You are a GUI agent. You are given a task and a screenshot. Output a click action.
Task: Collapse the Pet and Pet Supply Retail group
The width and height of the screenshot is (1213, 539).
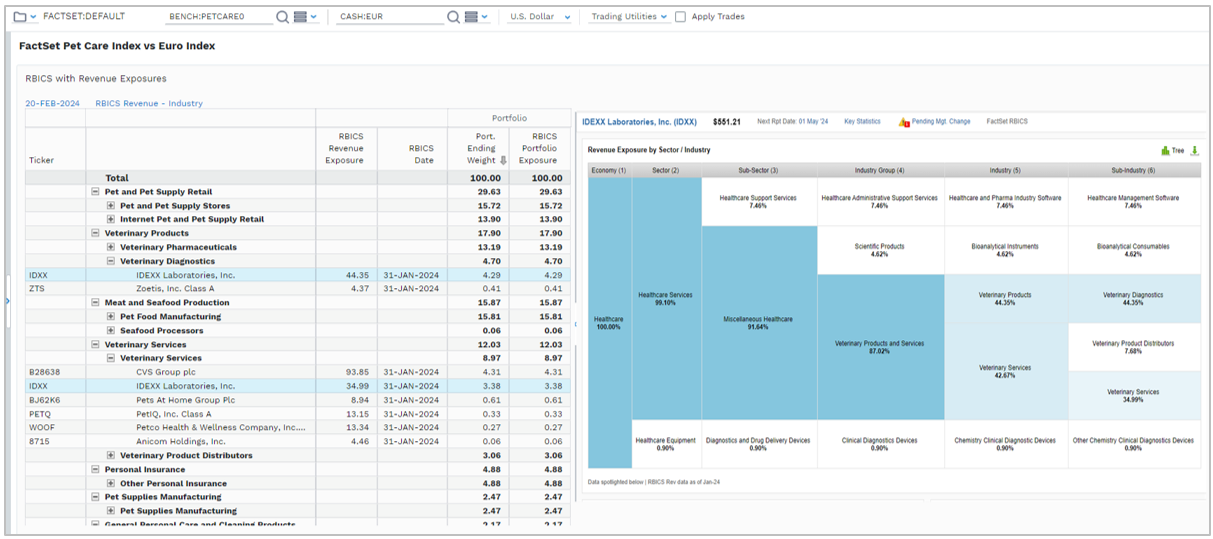pyautogui.click(x=95, y=192)
